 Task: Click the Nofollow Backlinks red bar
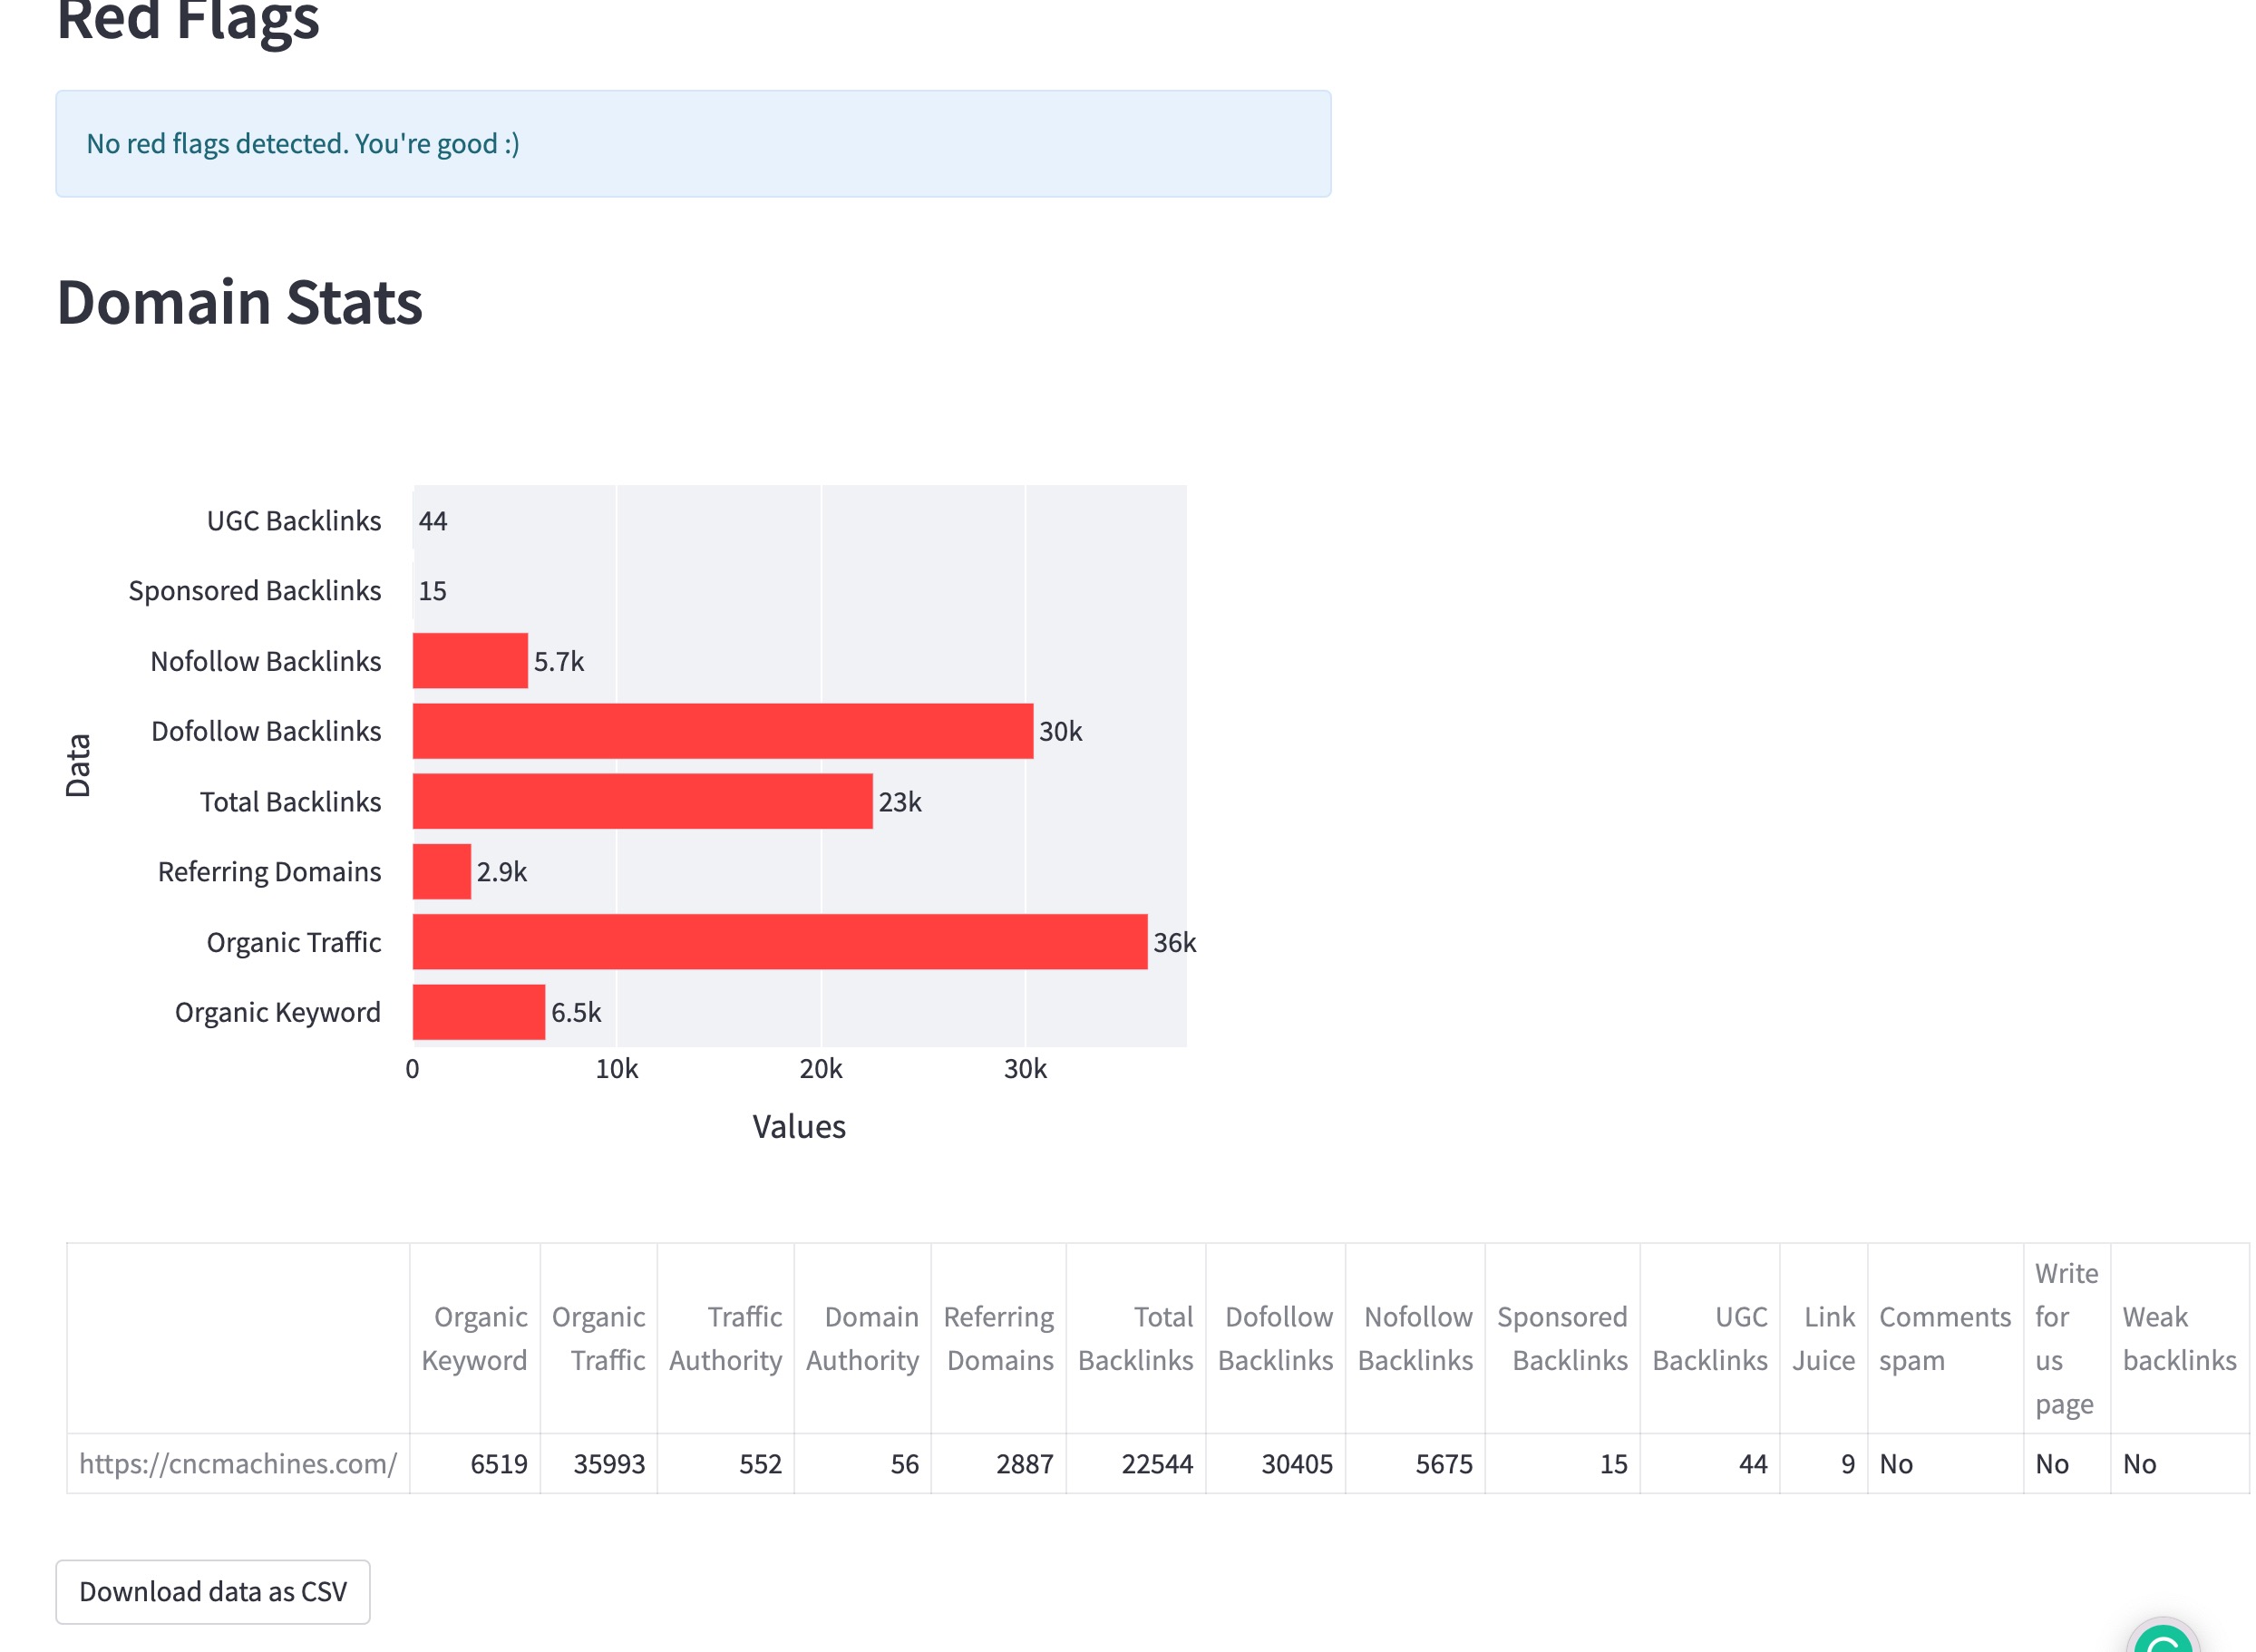tap(470, 660)
